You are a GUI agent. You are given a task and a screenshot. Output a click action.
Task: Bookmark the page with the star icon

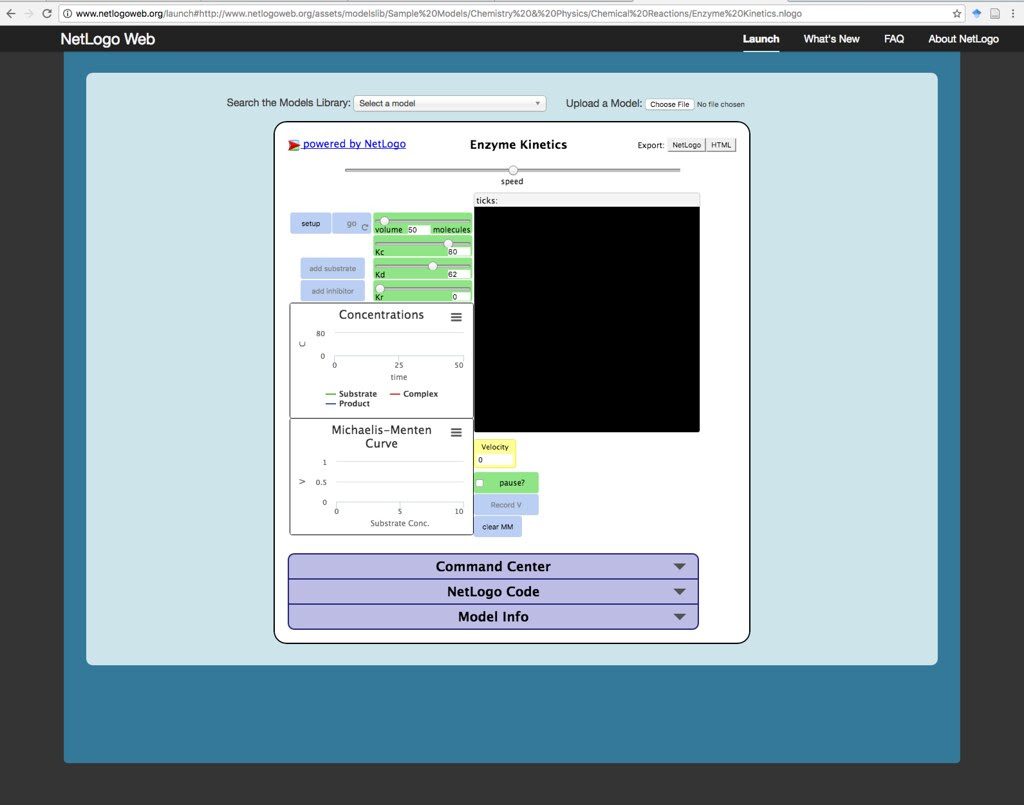pos(957,14)
